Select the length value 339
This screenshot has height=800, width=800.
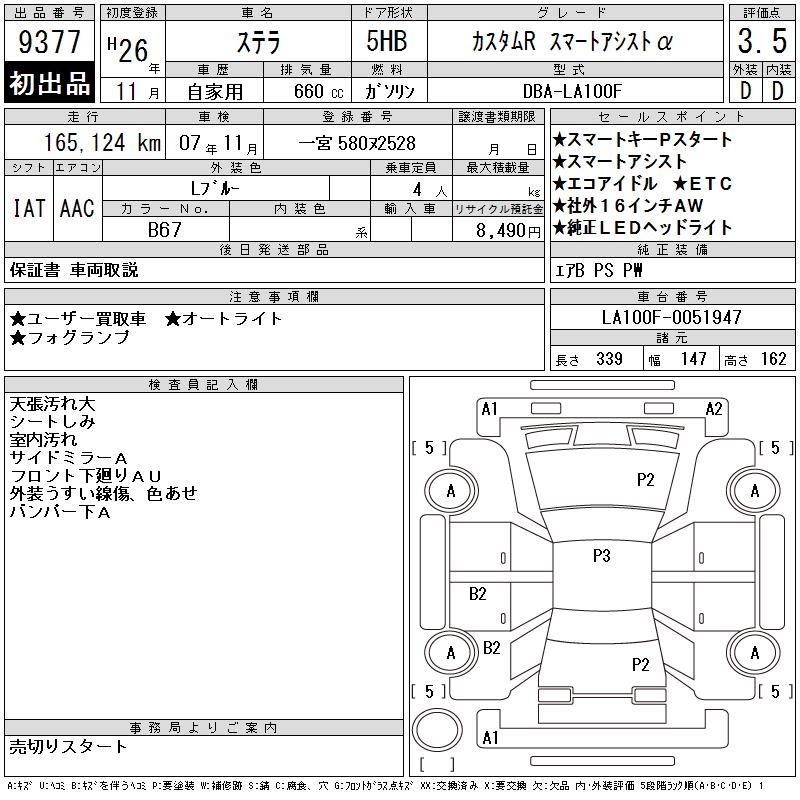(609, 359)
